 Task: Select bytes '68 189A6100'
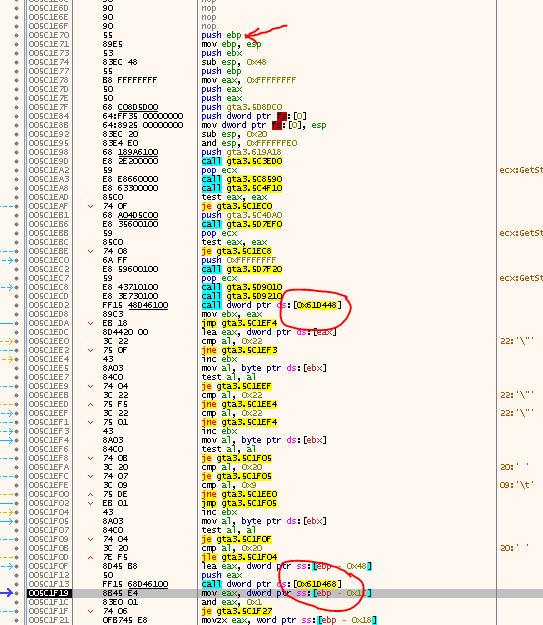pyautogui.click(x=130, y=152)
